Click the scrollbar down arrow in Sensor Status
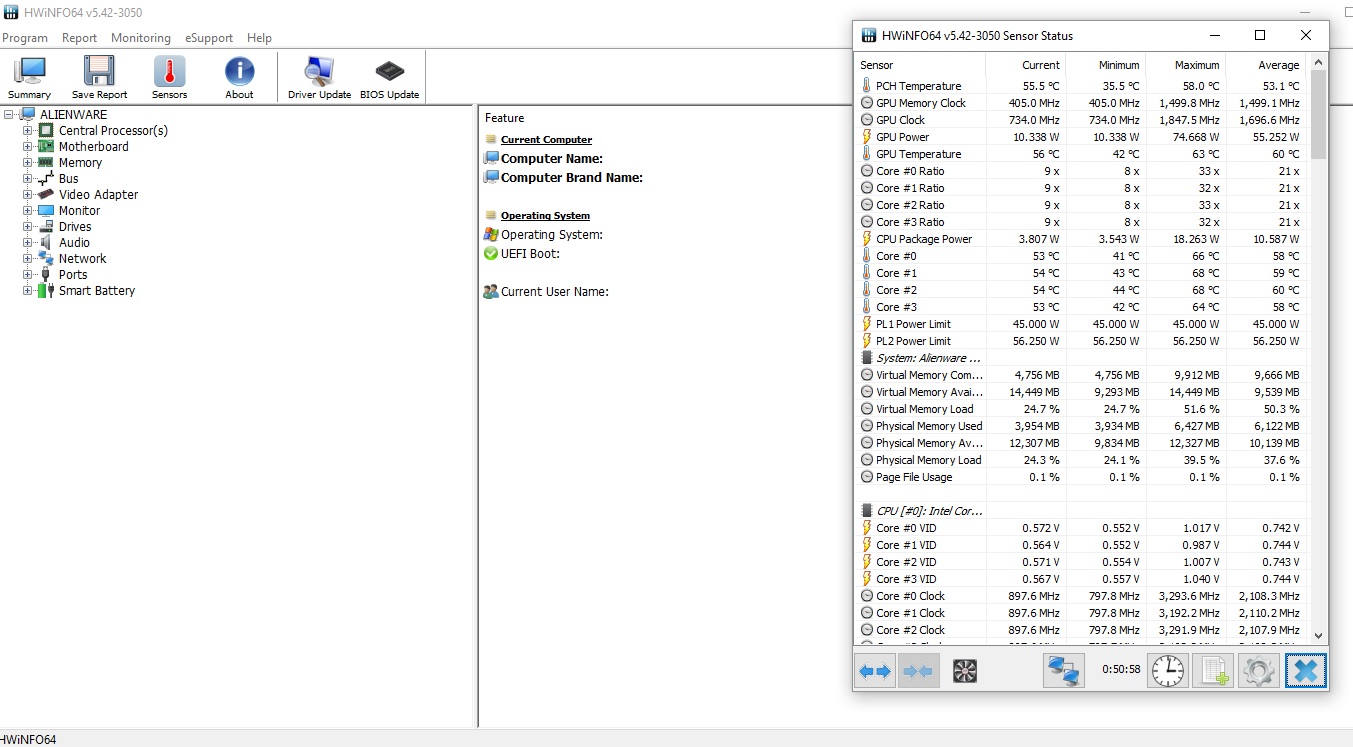Image resolution: width=1353 pixels, height=747 pixels. tap(1317, 634)
